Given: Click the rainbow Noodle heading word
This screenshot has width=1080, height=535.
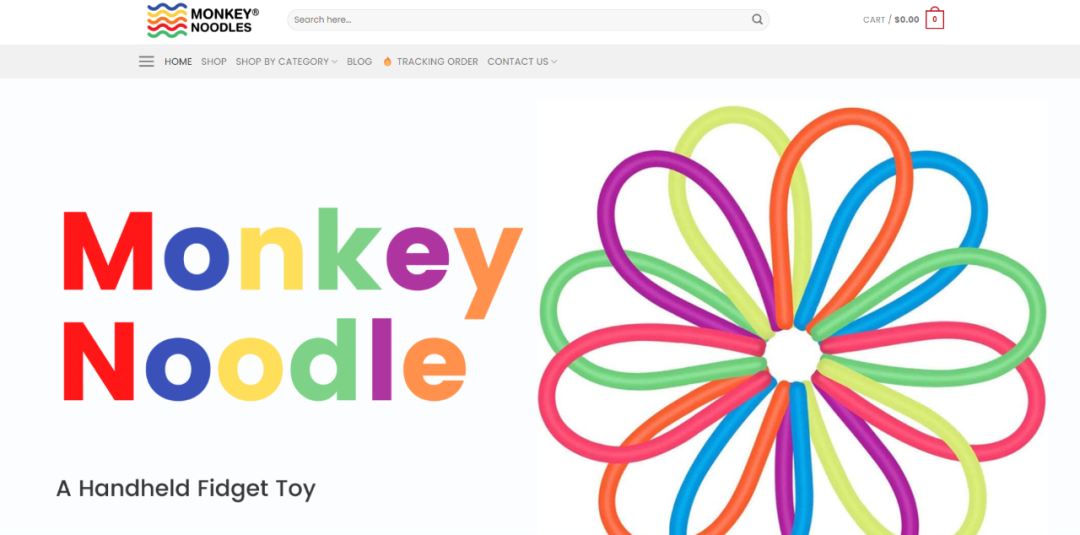Looking at the screenshot, I should 264,360.
